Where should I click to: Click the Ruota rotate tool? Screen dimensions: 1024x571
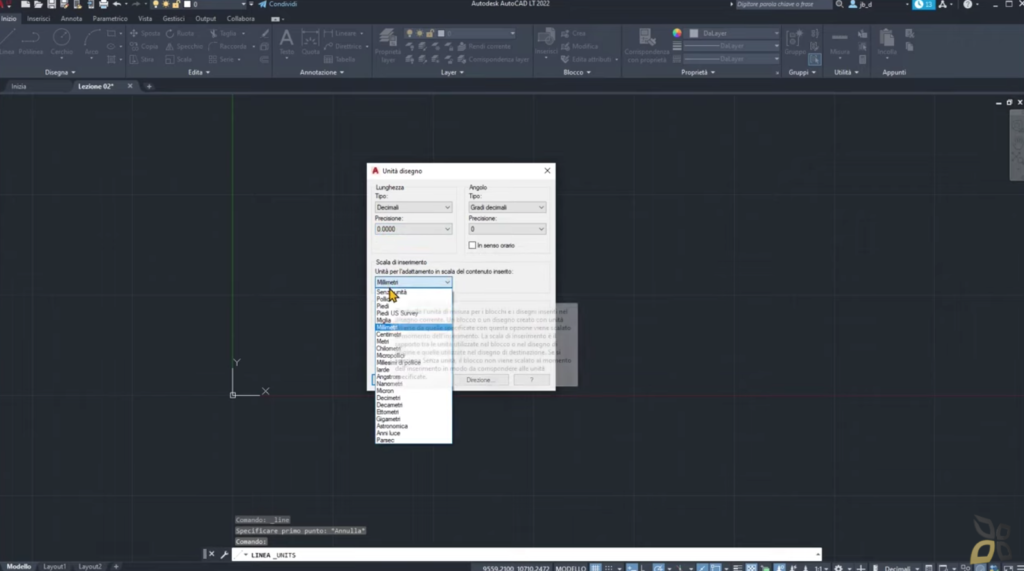pos(180,33)
